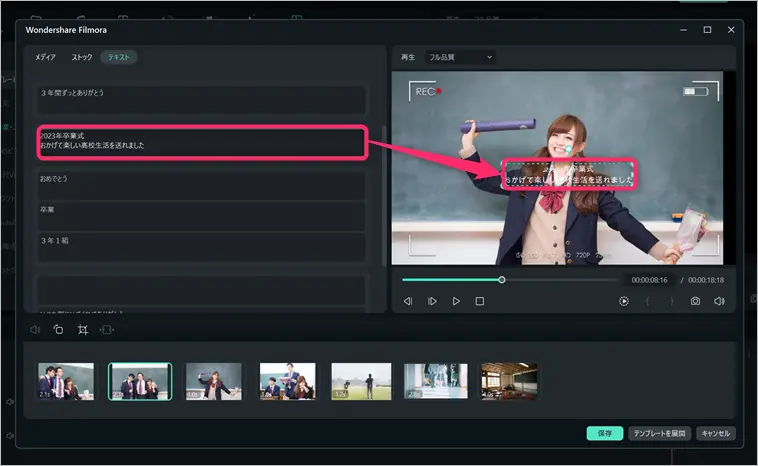
Task: Select the 卒業 text entry
Action: pyautogui.click(x=202, y=216)
